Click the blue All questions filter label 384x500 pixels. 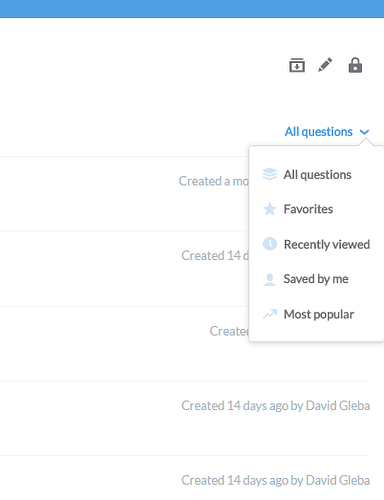pos(318,132)
